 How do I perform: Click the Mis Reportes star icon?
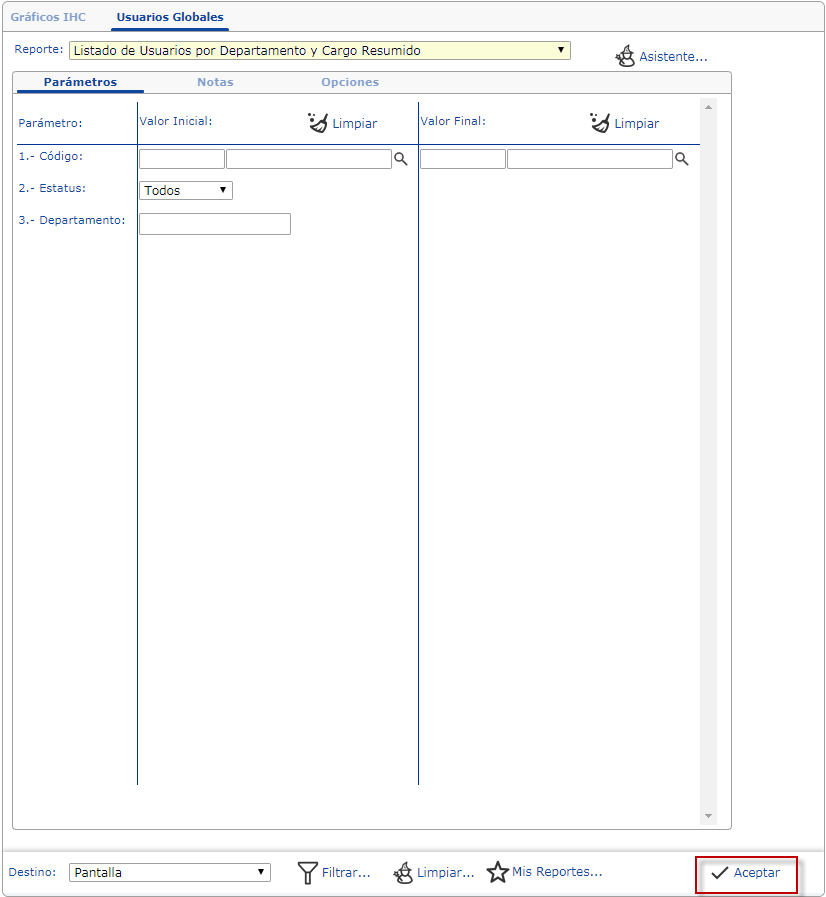point(497,873)
